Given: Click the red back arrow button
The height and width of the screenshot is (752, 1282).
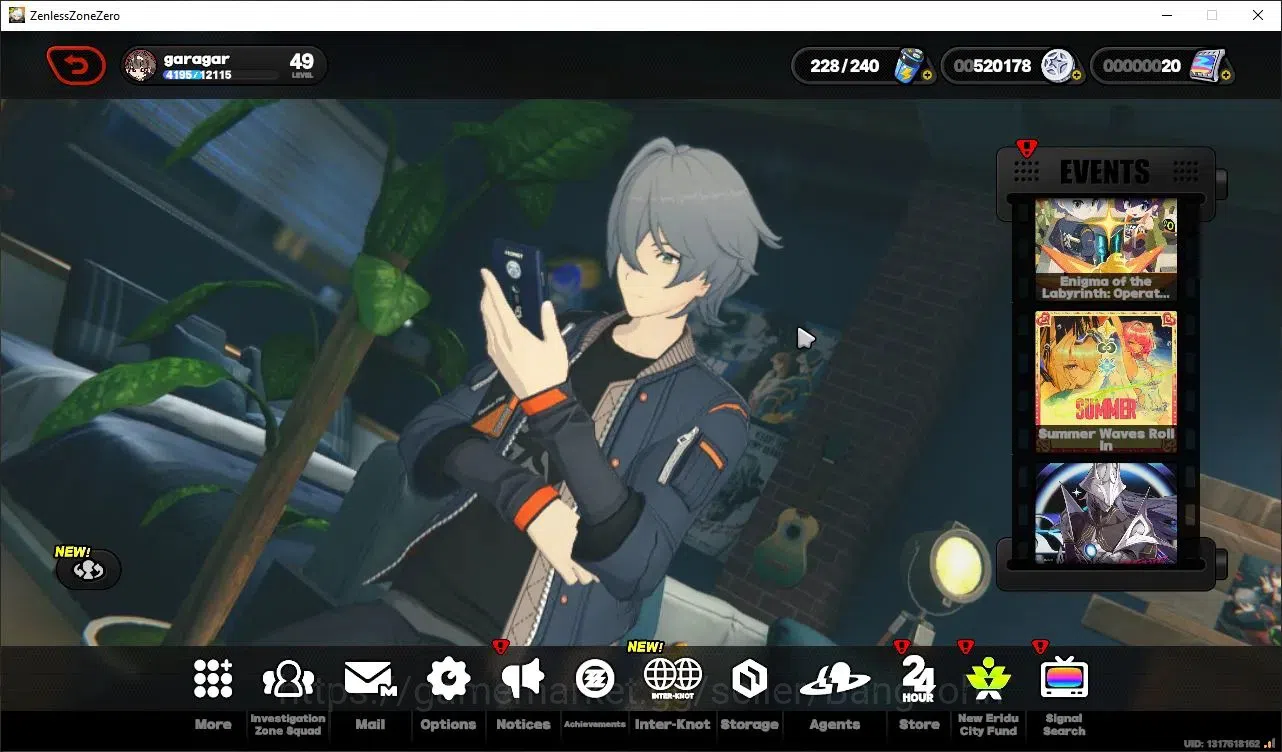Looking at the screenshot, I should click(x=76, y=66).
